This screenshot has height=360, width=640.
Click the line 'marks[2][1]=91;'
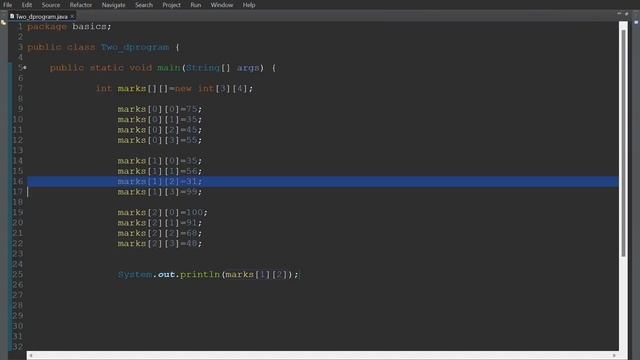tap(160, 223)
